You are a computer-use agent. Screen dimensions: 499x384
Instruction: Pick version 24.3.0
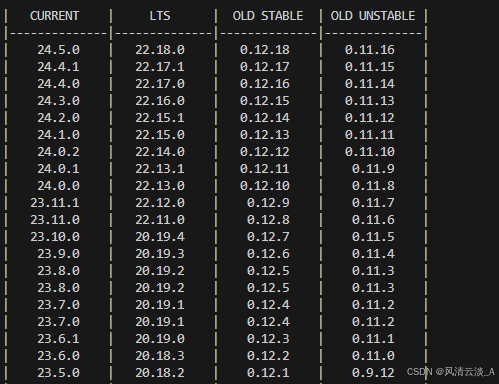click(58, 101)
